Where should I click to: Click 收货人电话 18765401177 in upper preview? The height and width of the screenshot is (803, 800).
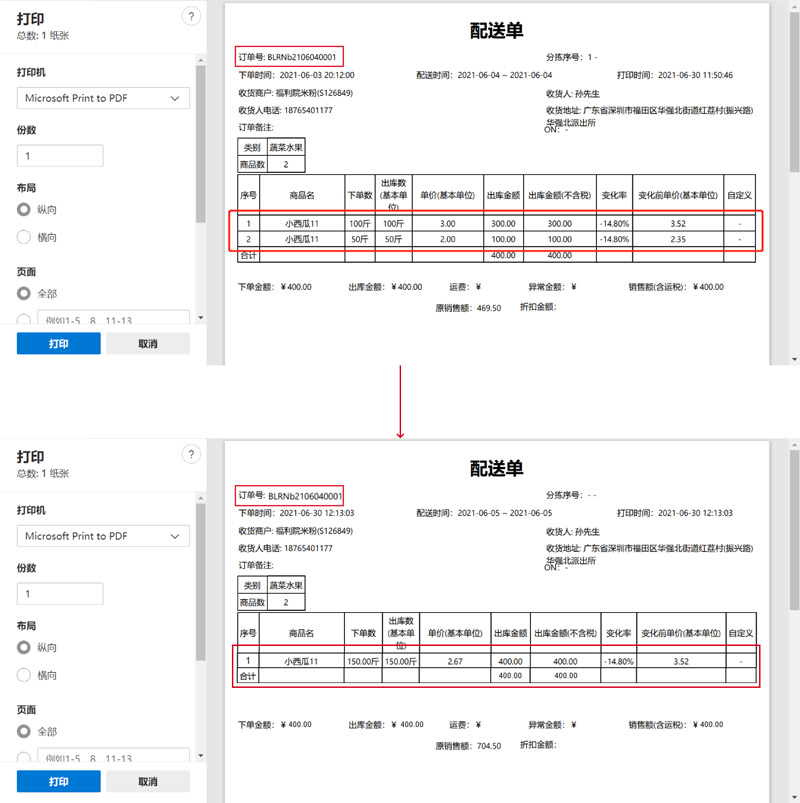point(285,110)
